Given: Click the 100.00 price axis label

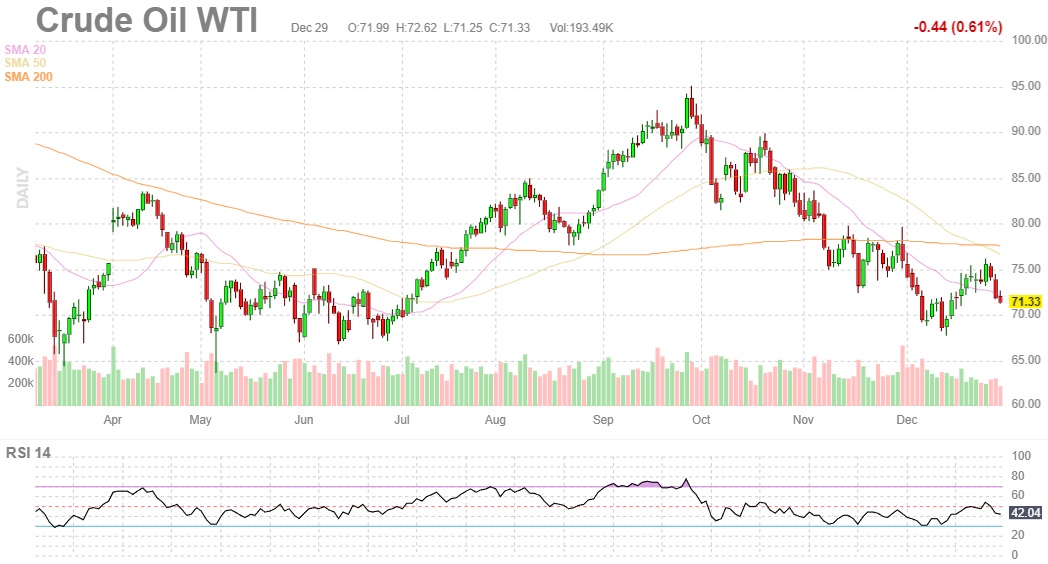Looking at the screenshot, I should 1029,40.
